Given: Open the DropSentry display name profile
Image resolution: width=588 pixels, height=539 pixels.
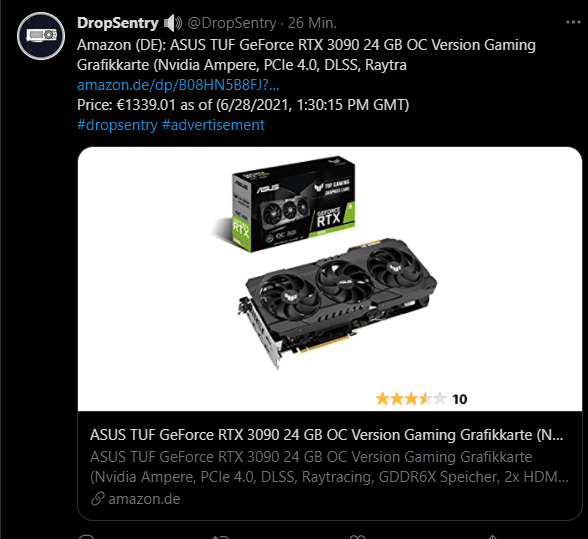Looking at the screenshot, I should [118, 23].
